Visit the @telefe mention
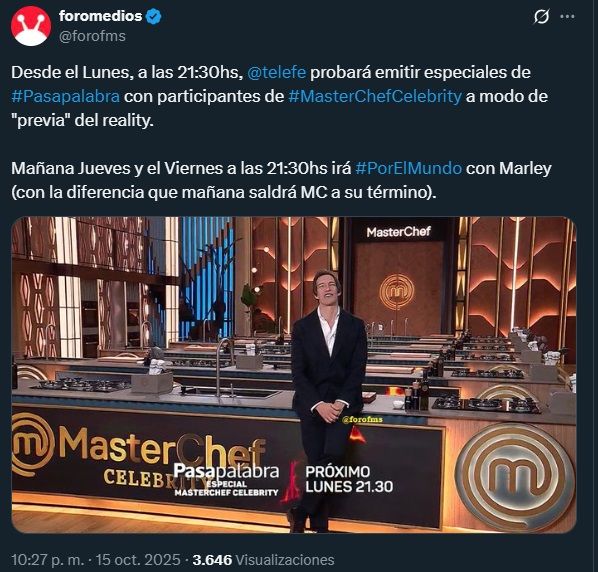598x572 pixels. click(276, 72)
